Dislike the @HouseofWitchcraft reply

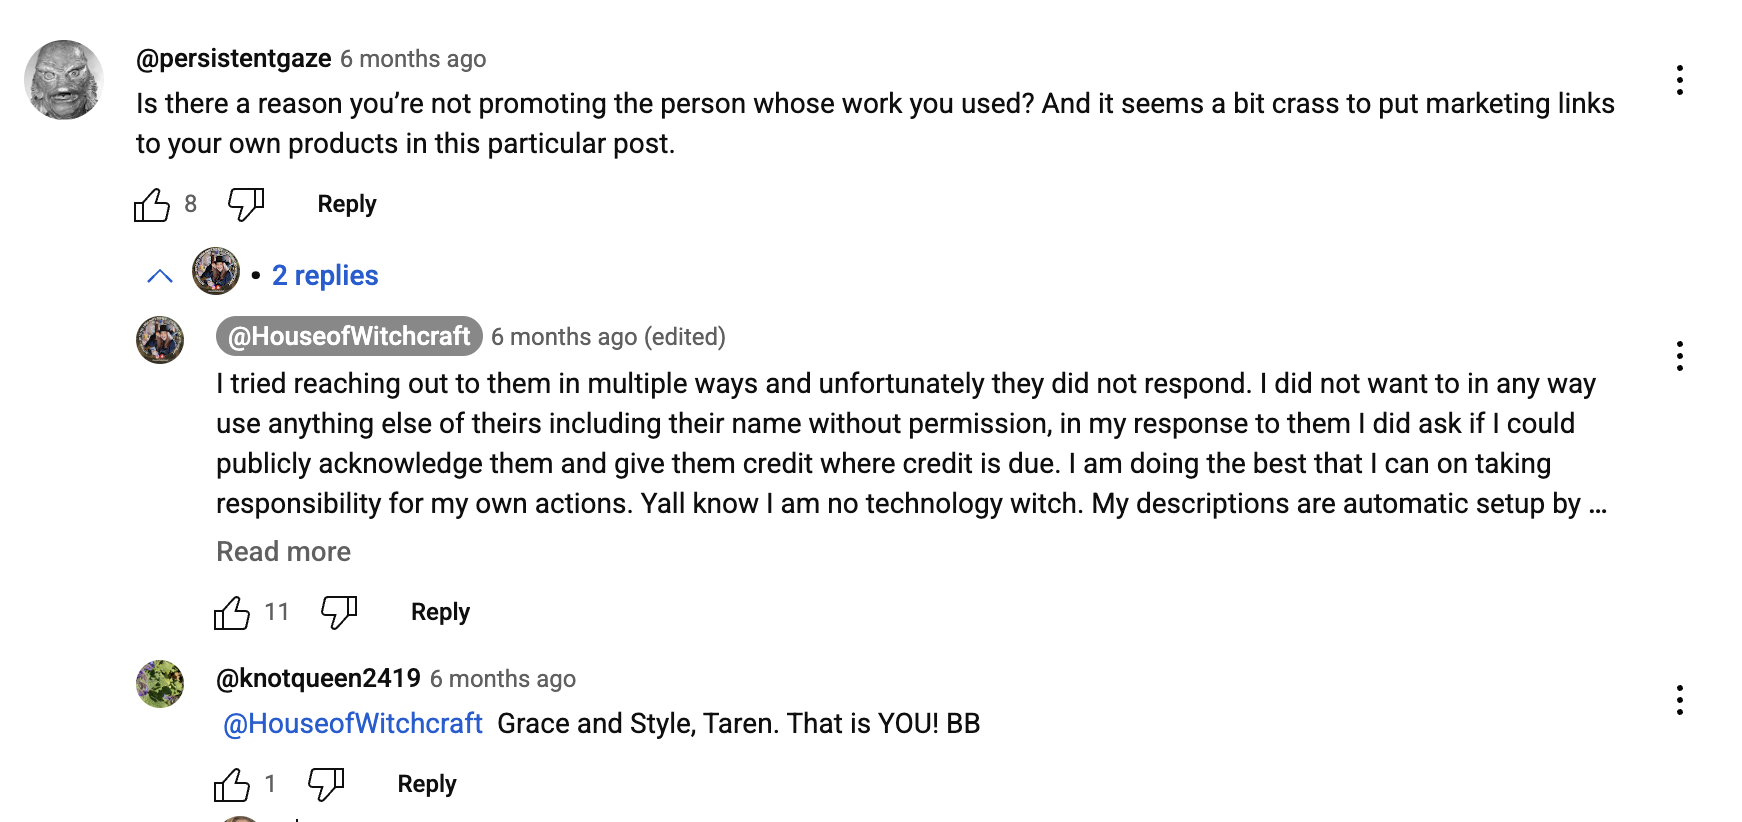point(339,612)
